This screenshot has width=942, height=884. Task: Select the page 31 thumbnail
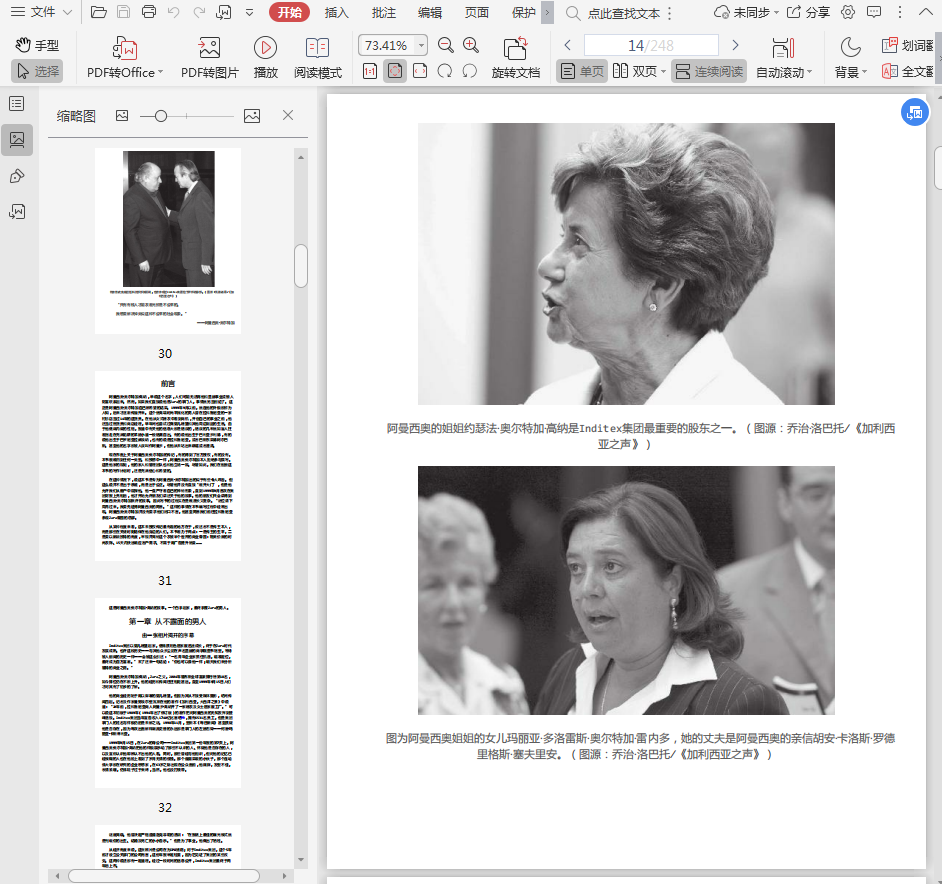(x=167, y=466)
